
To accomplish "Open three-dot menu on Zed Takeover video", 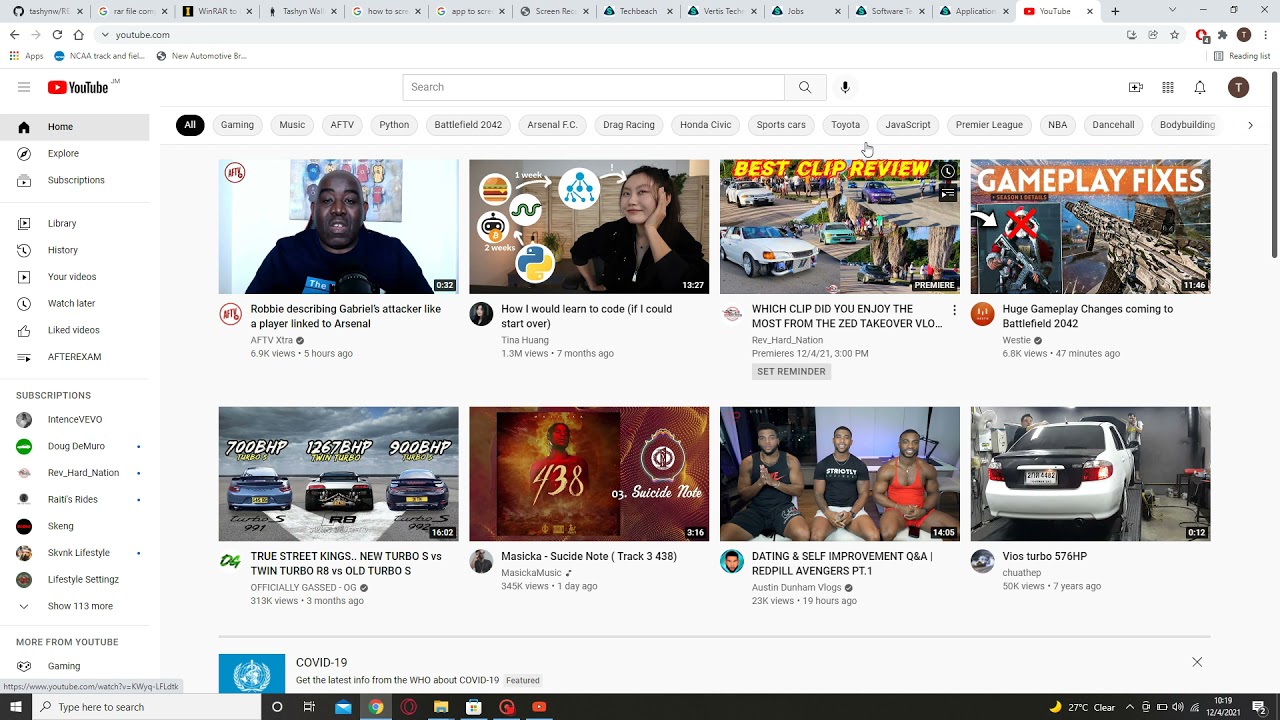I will click(954, 311).
